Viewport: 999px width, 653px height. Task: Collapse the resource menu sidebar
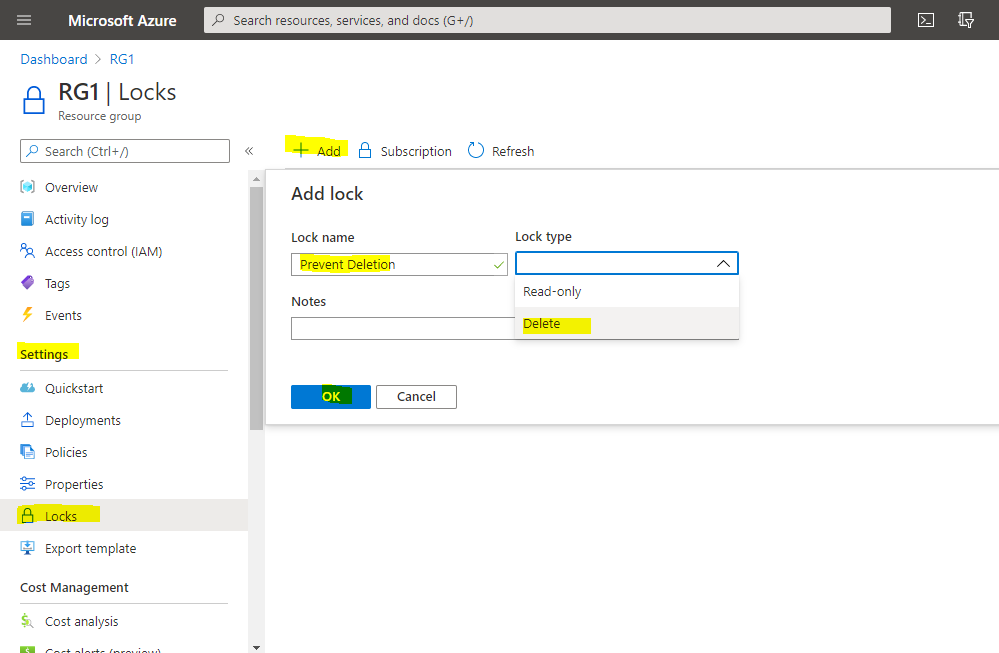point(248,150)
